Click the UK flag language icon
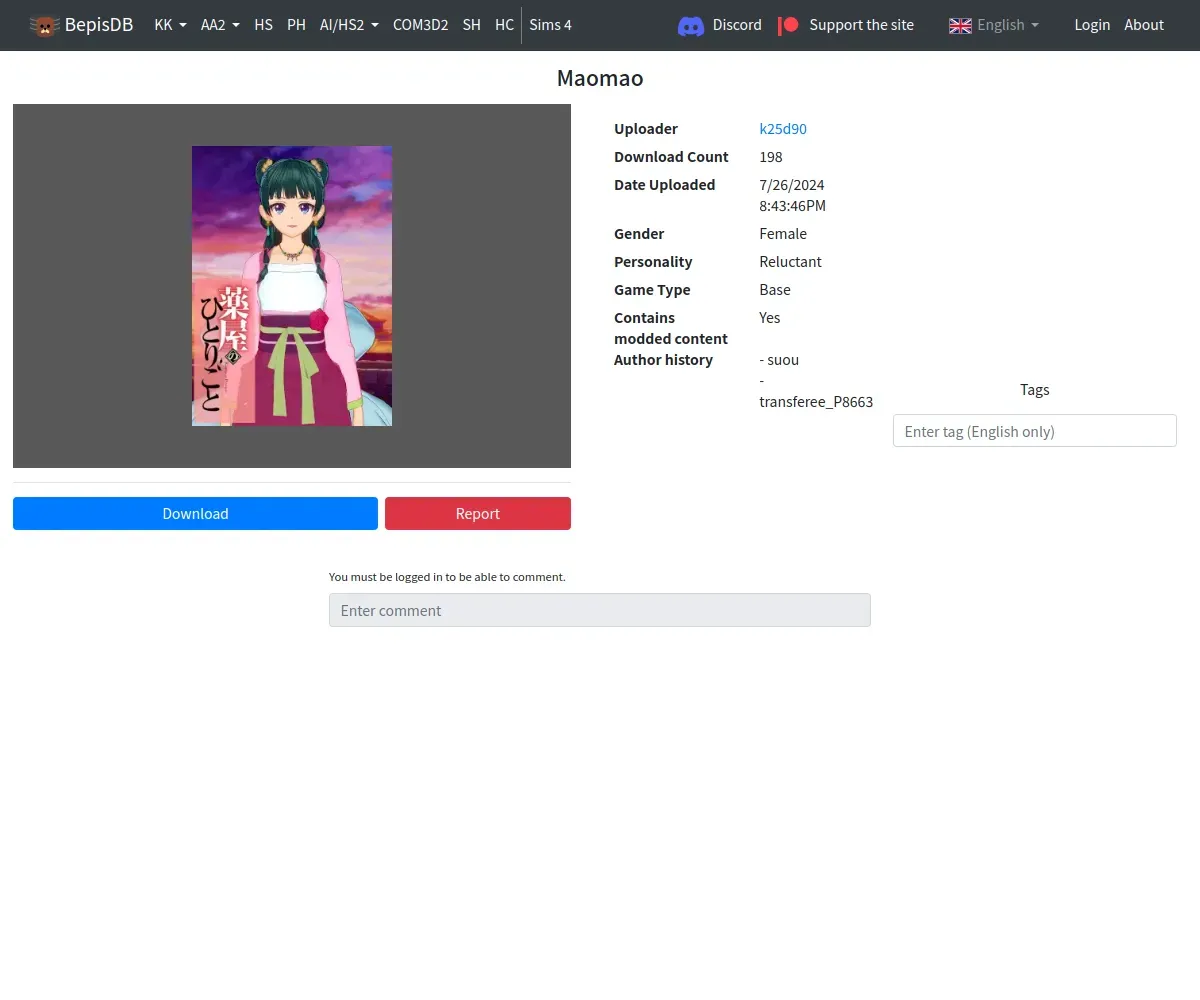The width and height of the screenshot is (1200, 1000). [960, 25]
